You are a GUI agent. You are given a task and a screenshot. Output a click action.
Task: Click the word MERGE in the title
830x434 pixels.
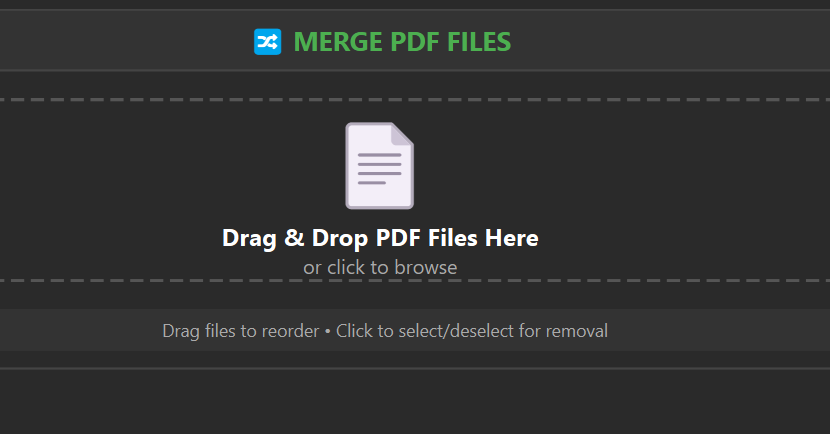[x=338, y=42]
